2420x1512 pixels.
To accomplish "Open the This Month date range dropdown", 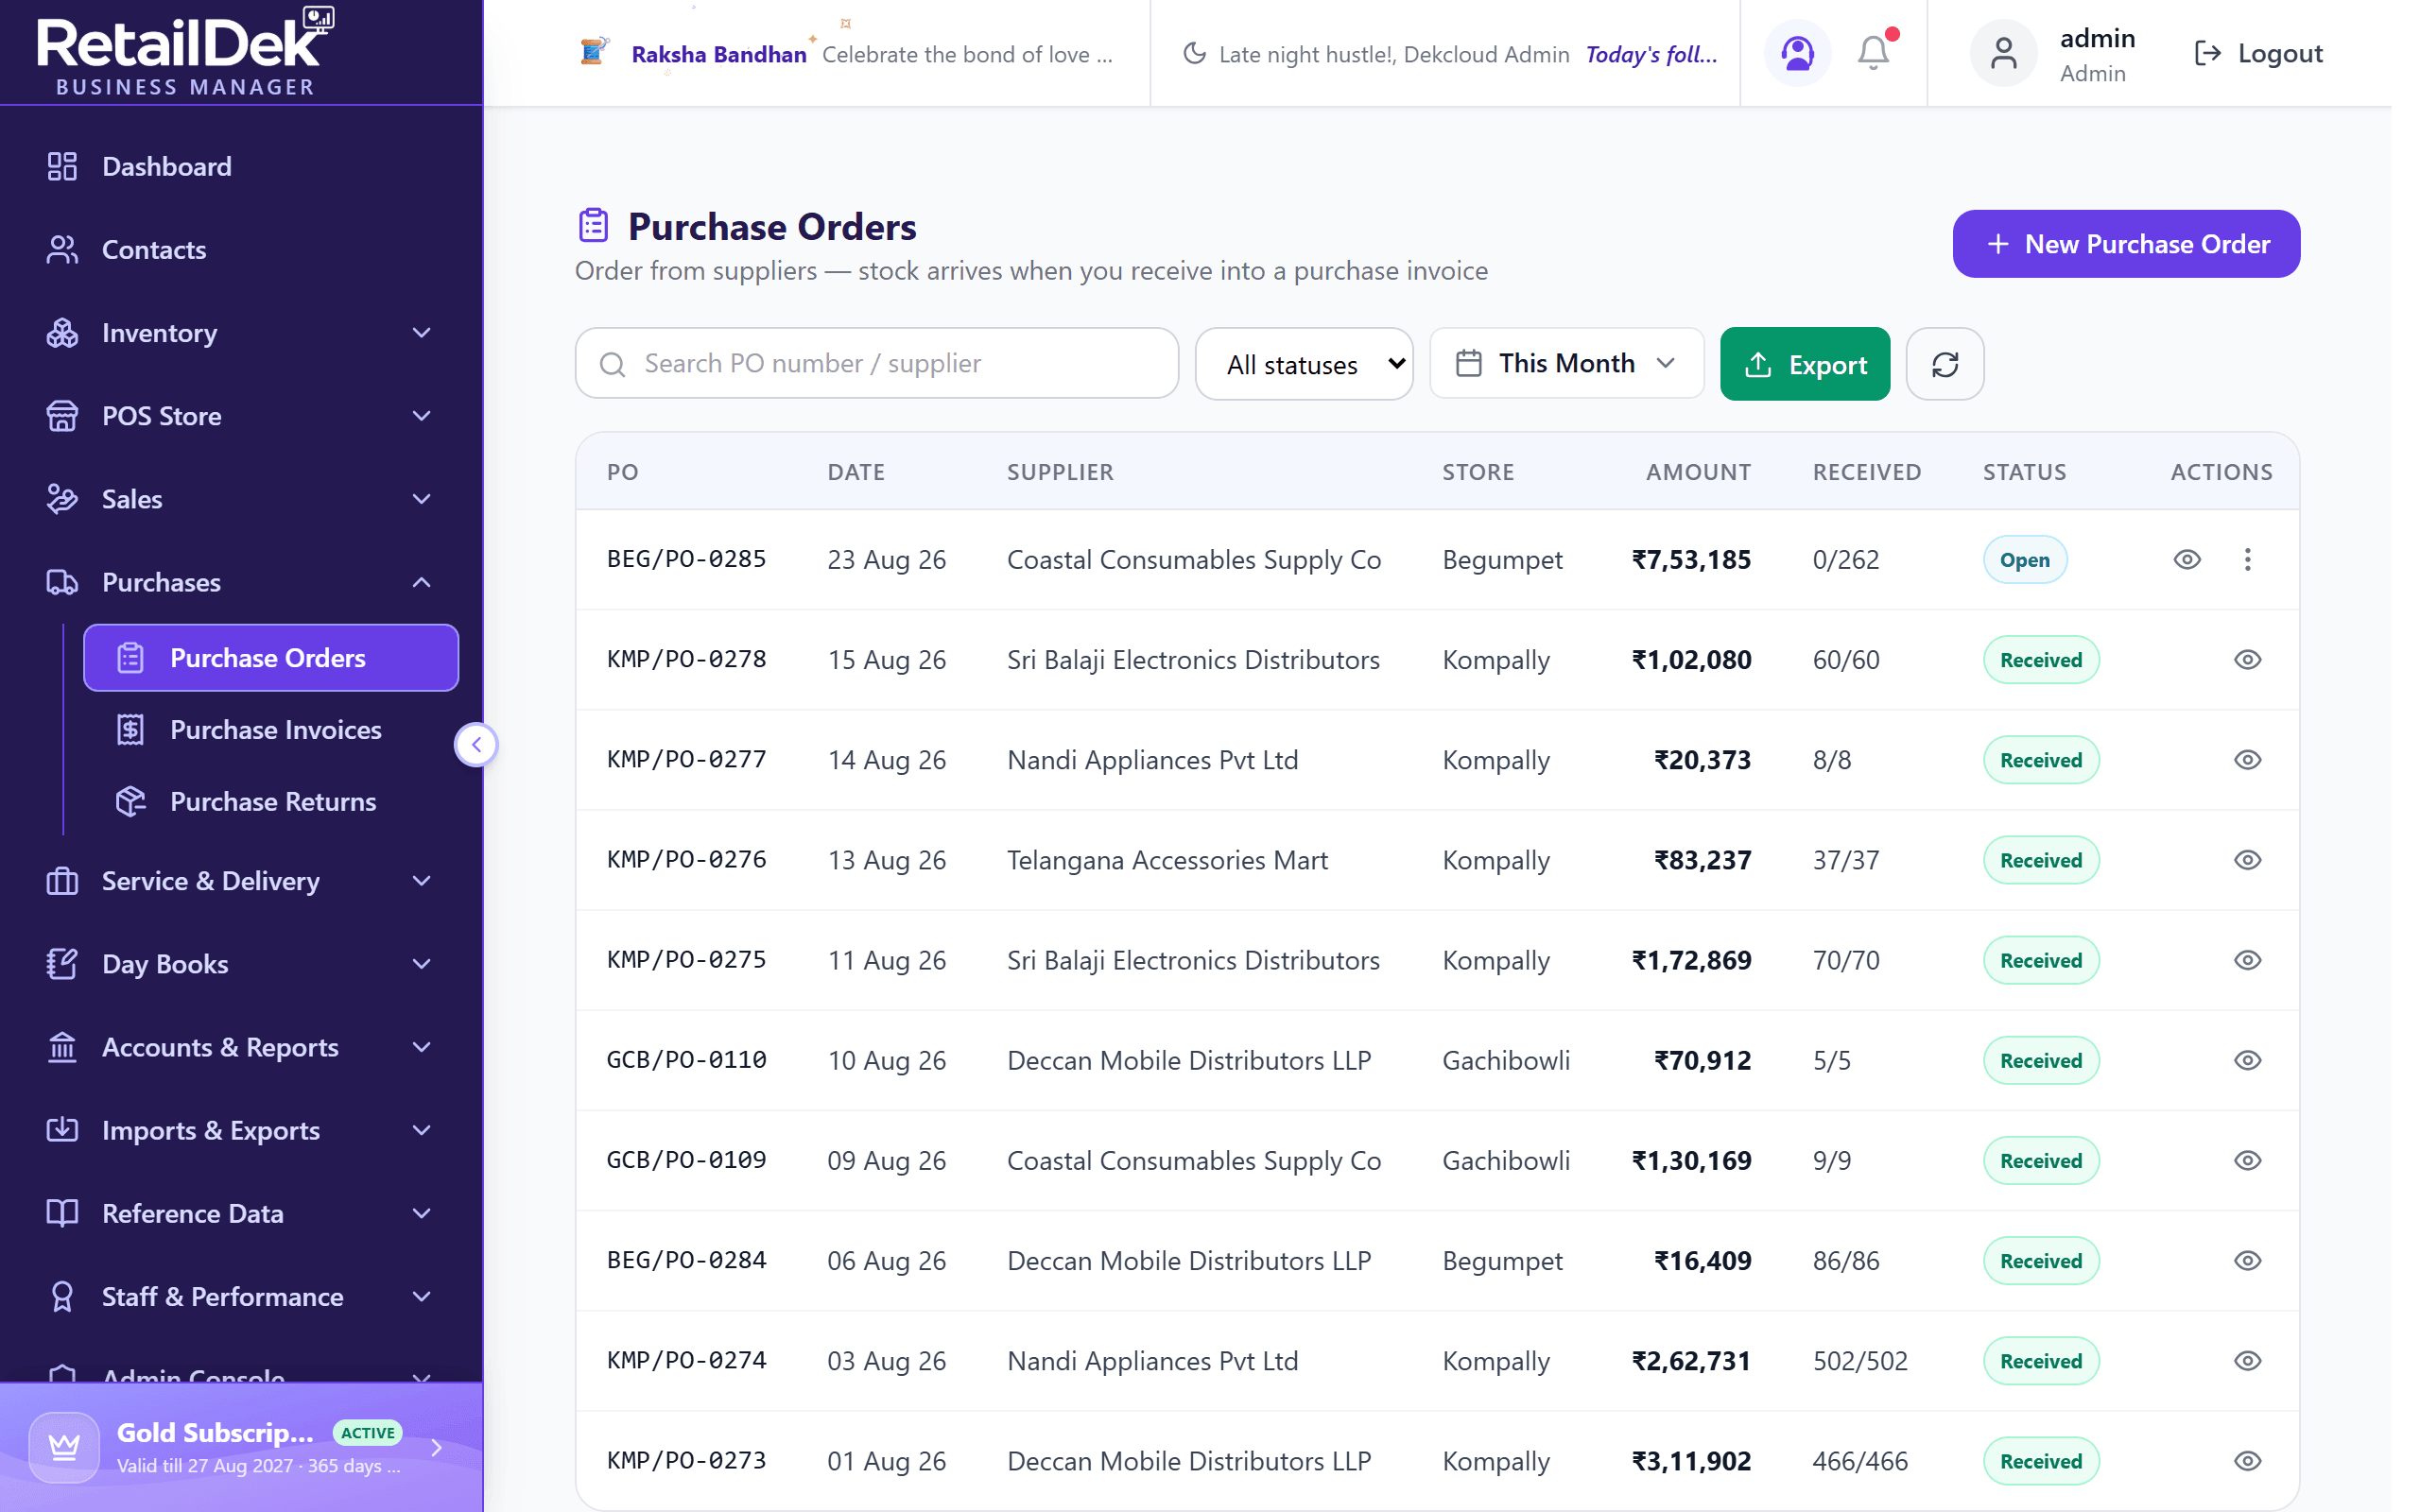I will click(x=1566, y=364).
